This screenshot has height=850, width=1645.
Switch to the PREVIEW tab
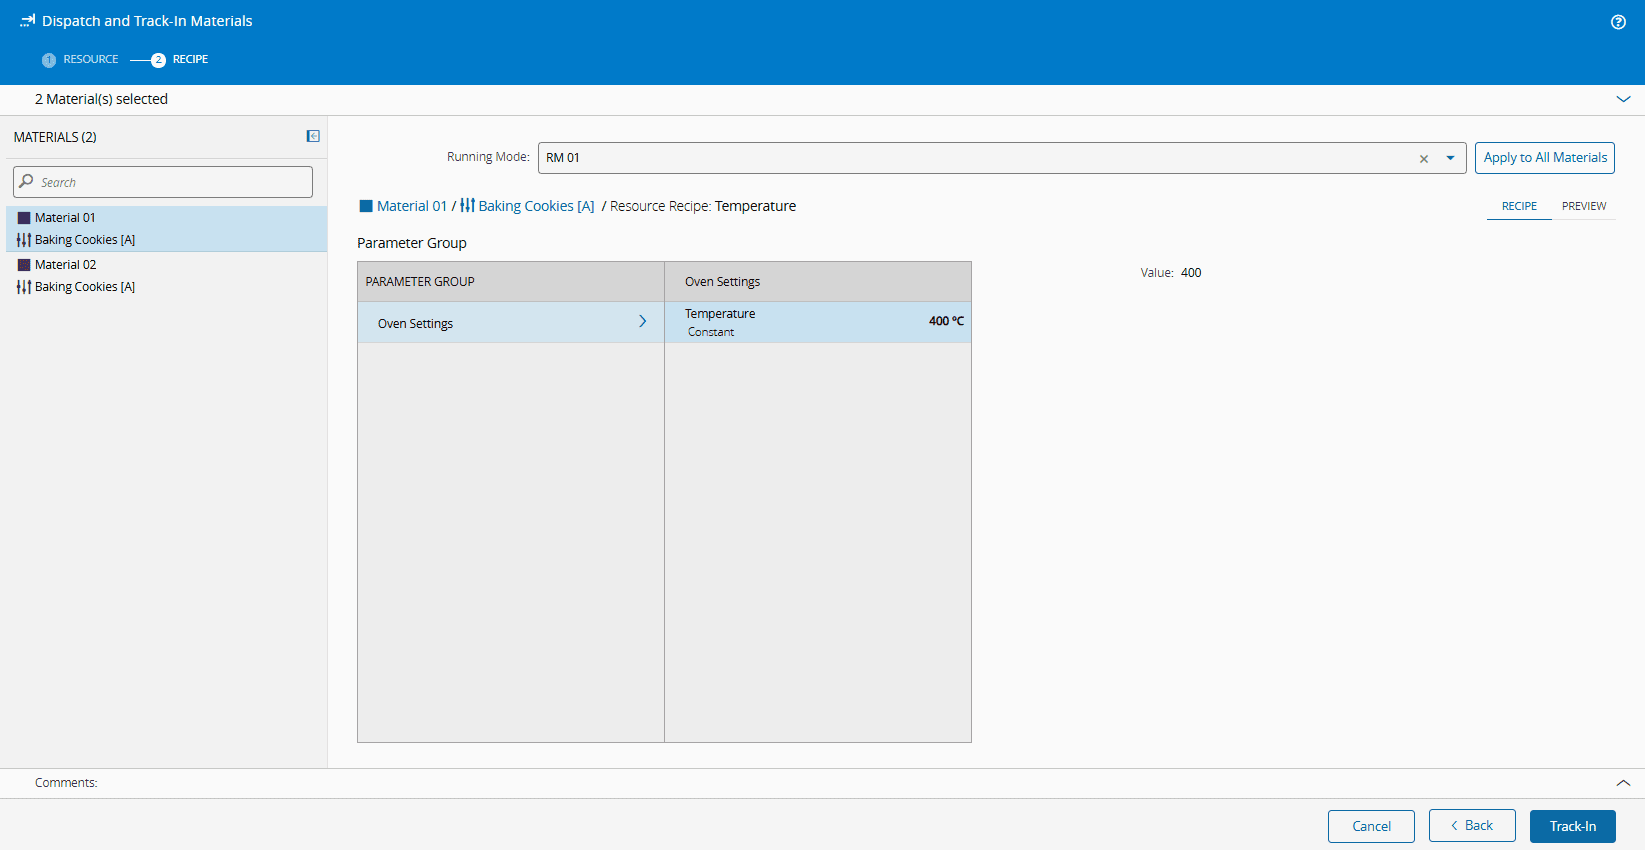(1584, 206)
